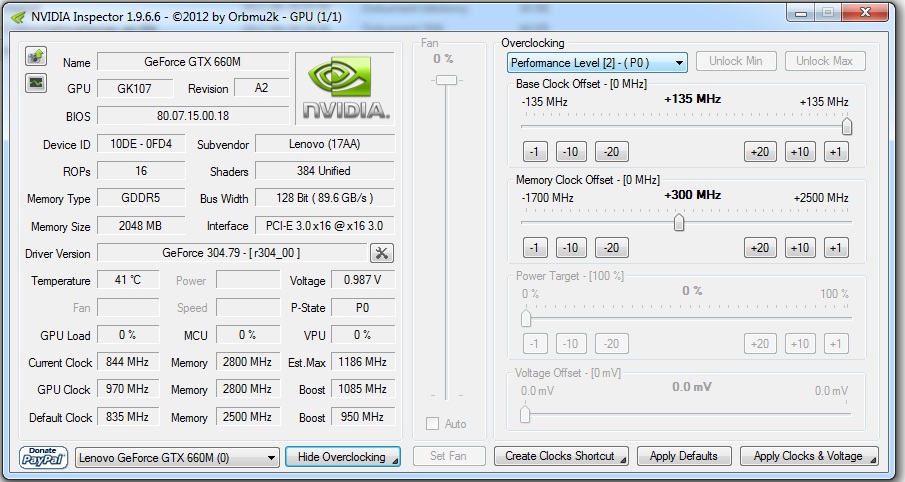Click the Hide Overclocking button
The image size is (905, 482).
click(343, 457)
